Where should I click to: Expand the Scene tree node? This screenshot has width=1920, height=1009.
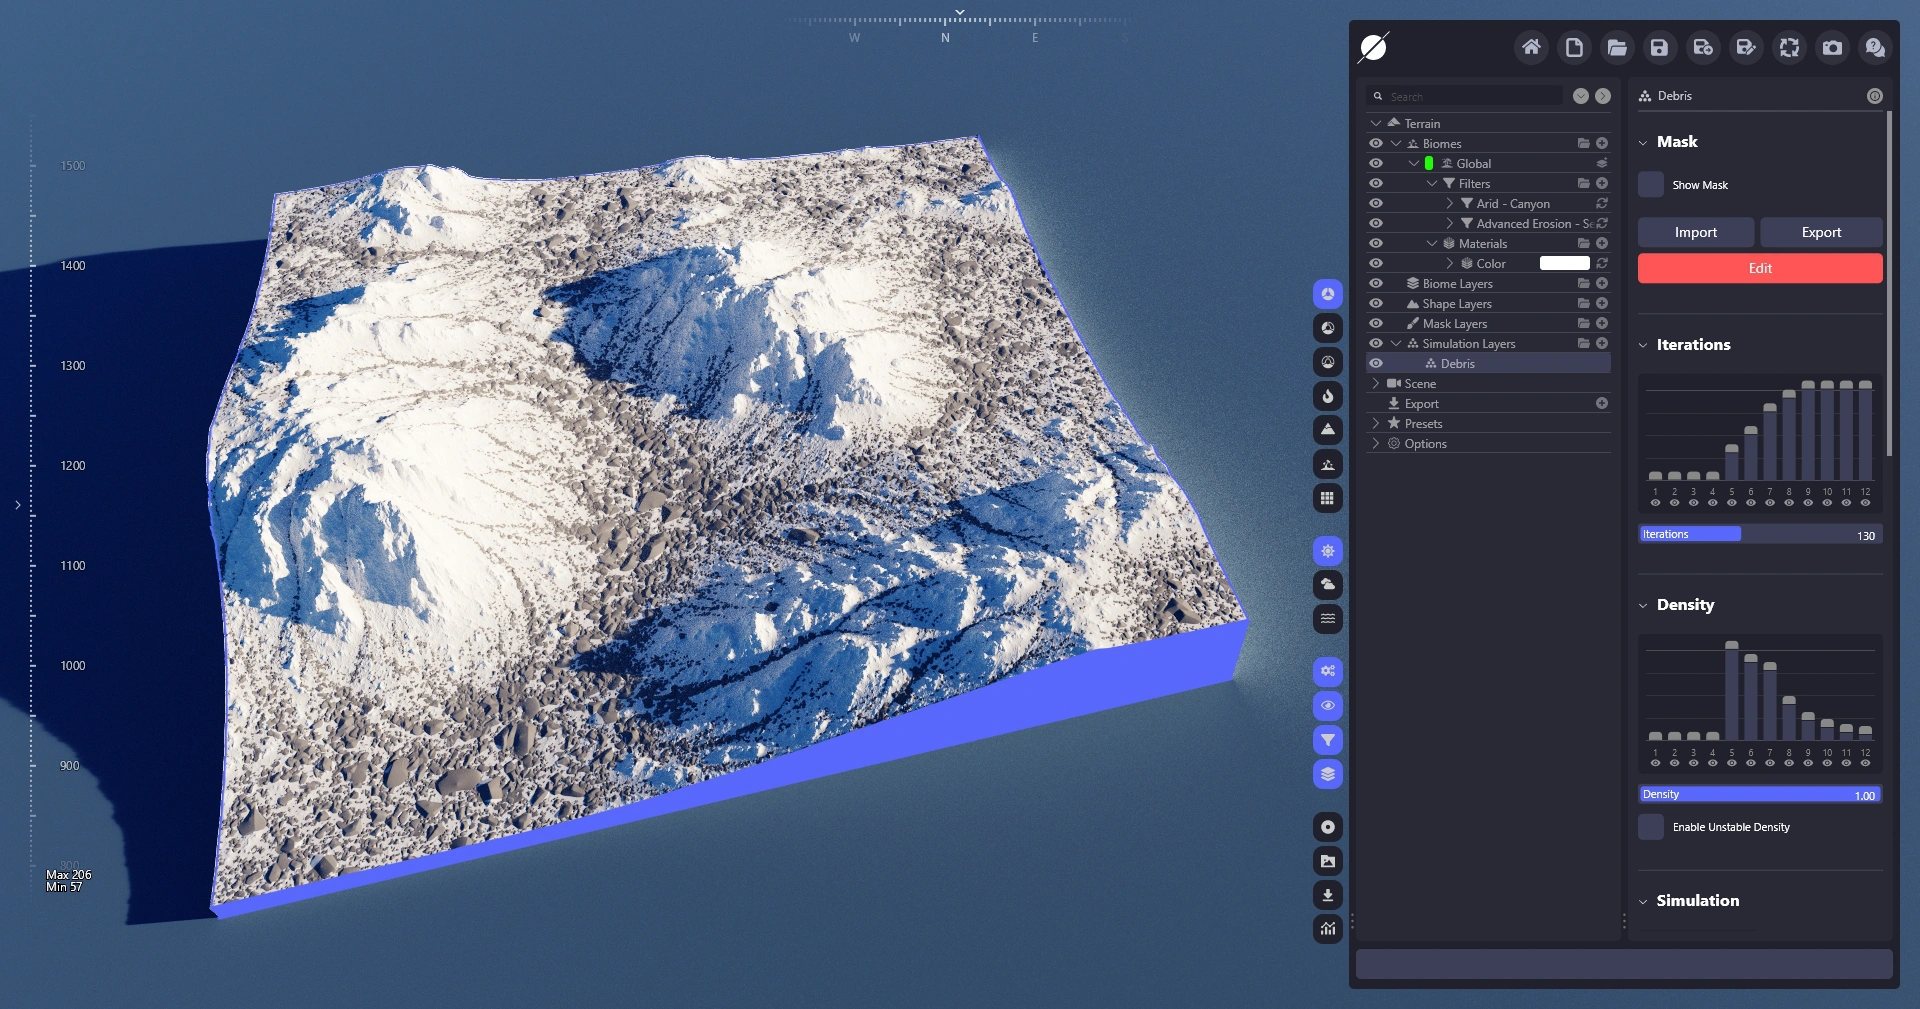[1376, 383]
